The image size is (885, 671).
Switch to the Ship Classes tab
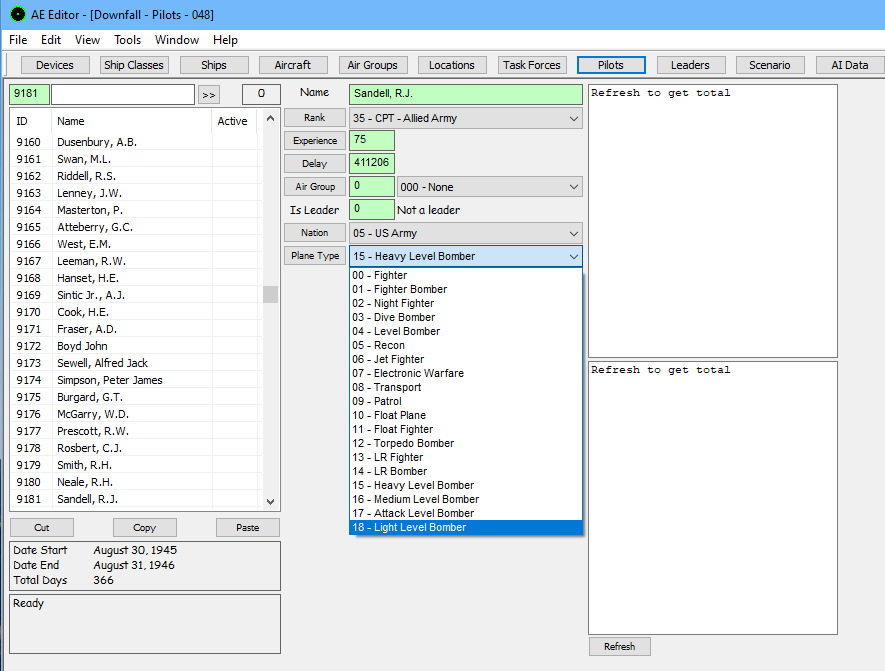pos(134,65)
